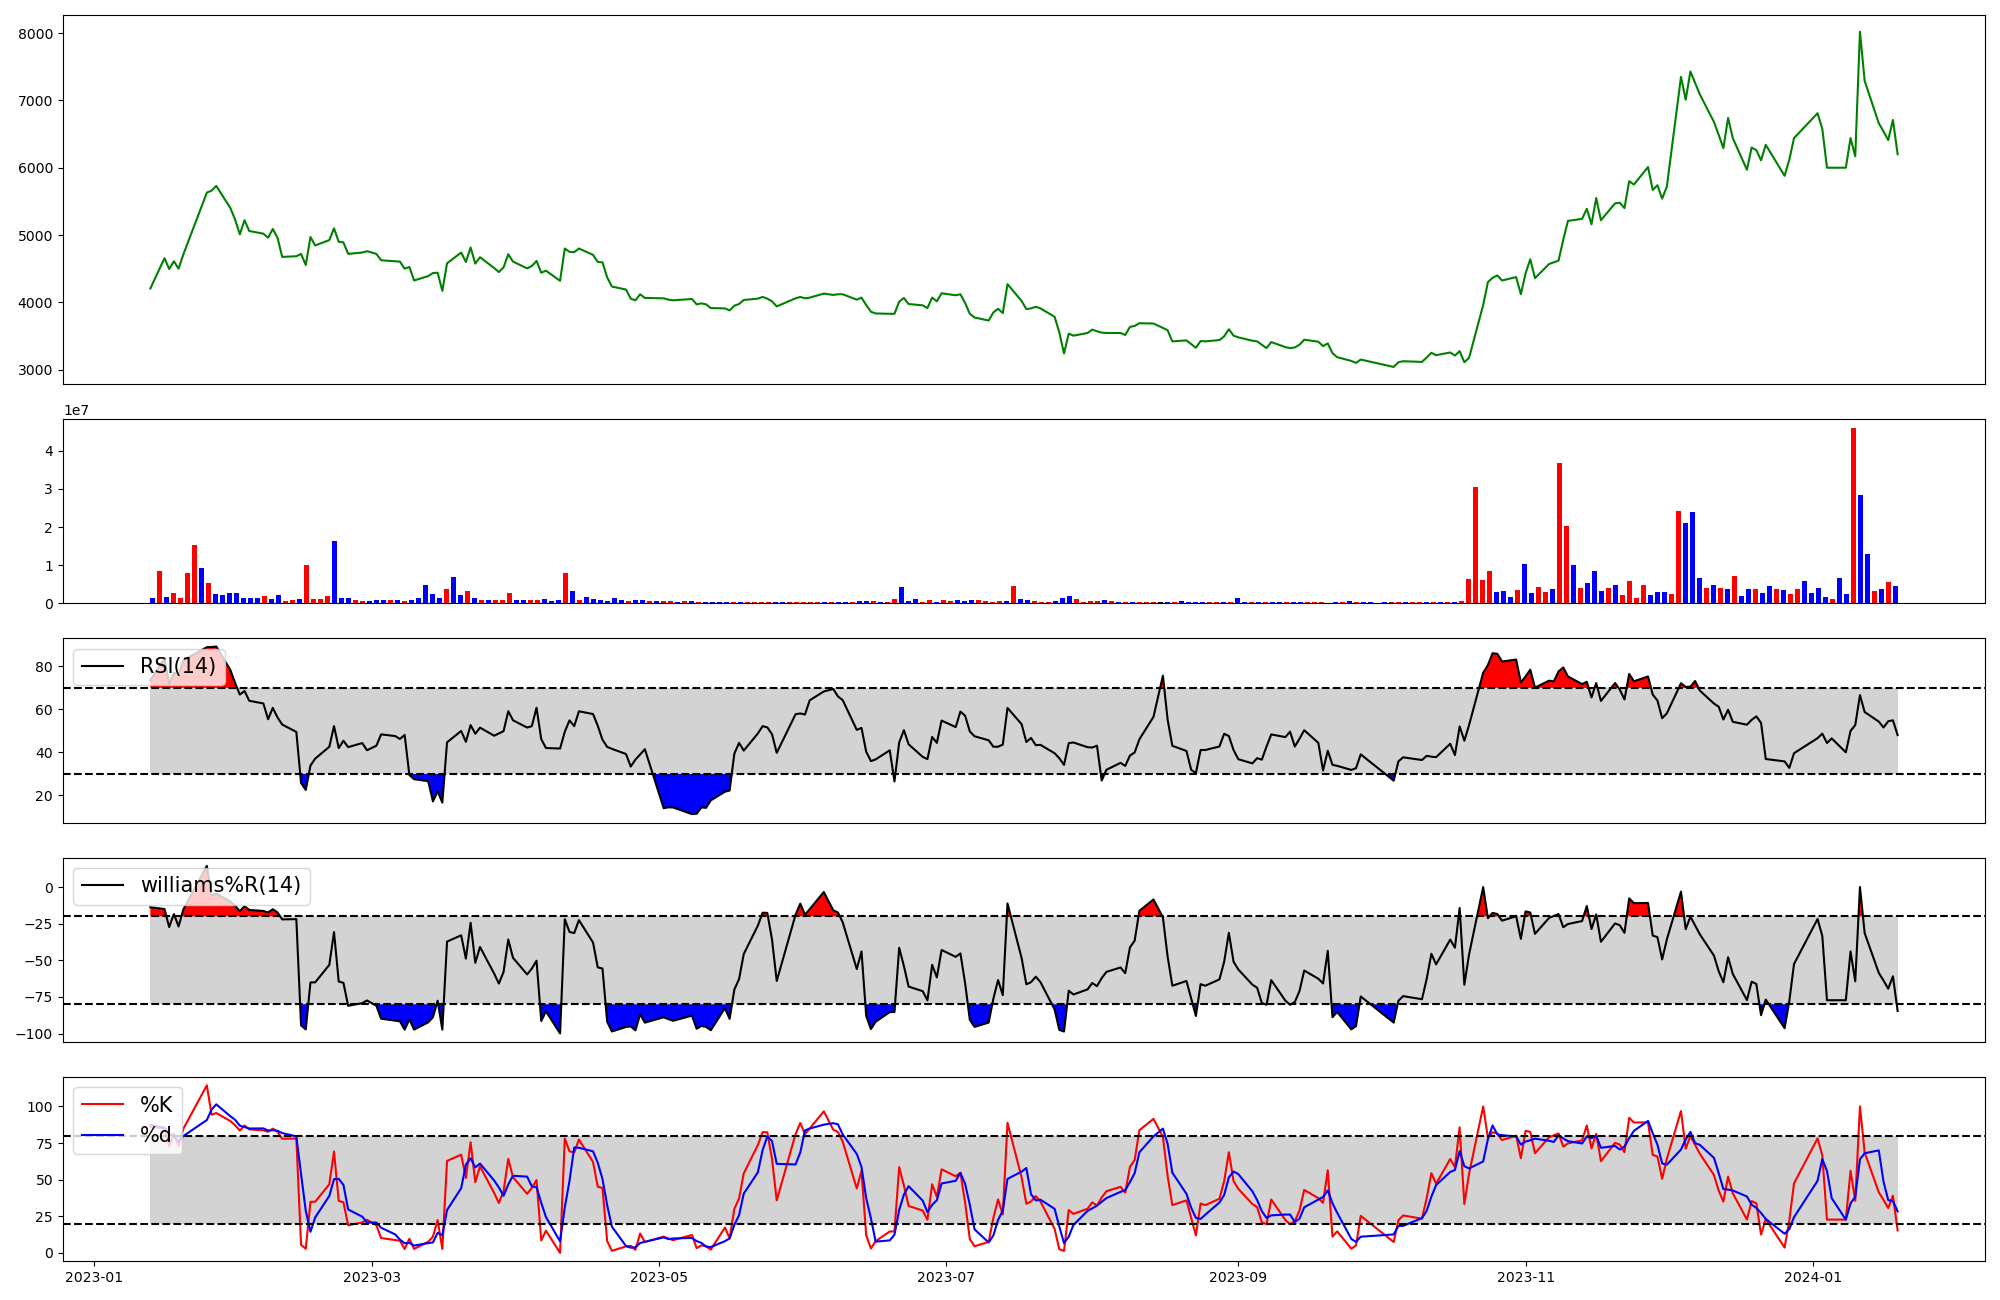Click the 2023-11 date tick label
Screen dimensions: 2000x1300
tap(1526, 1276)
